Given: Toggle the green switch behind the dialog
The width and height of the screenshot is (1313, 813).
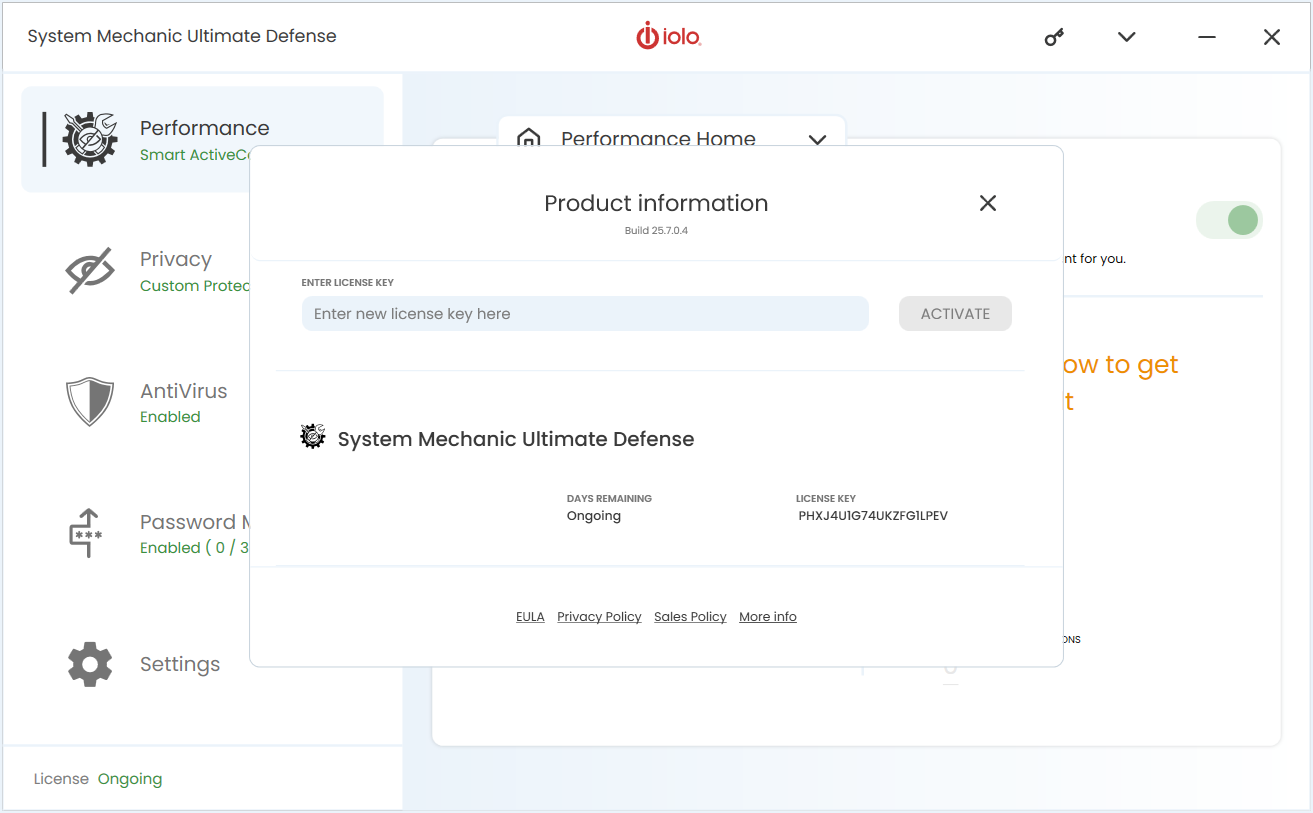Looking at the screenshot, I should coord(1230,220).
